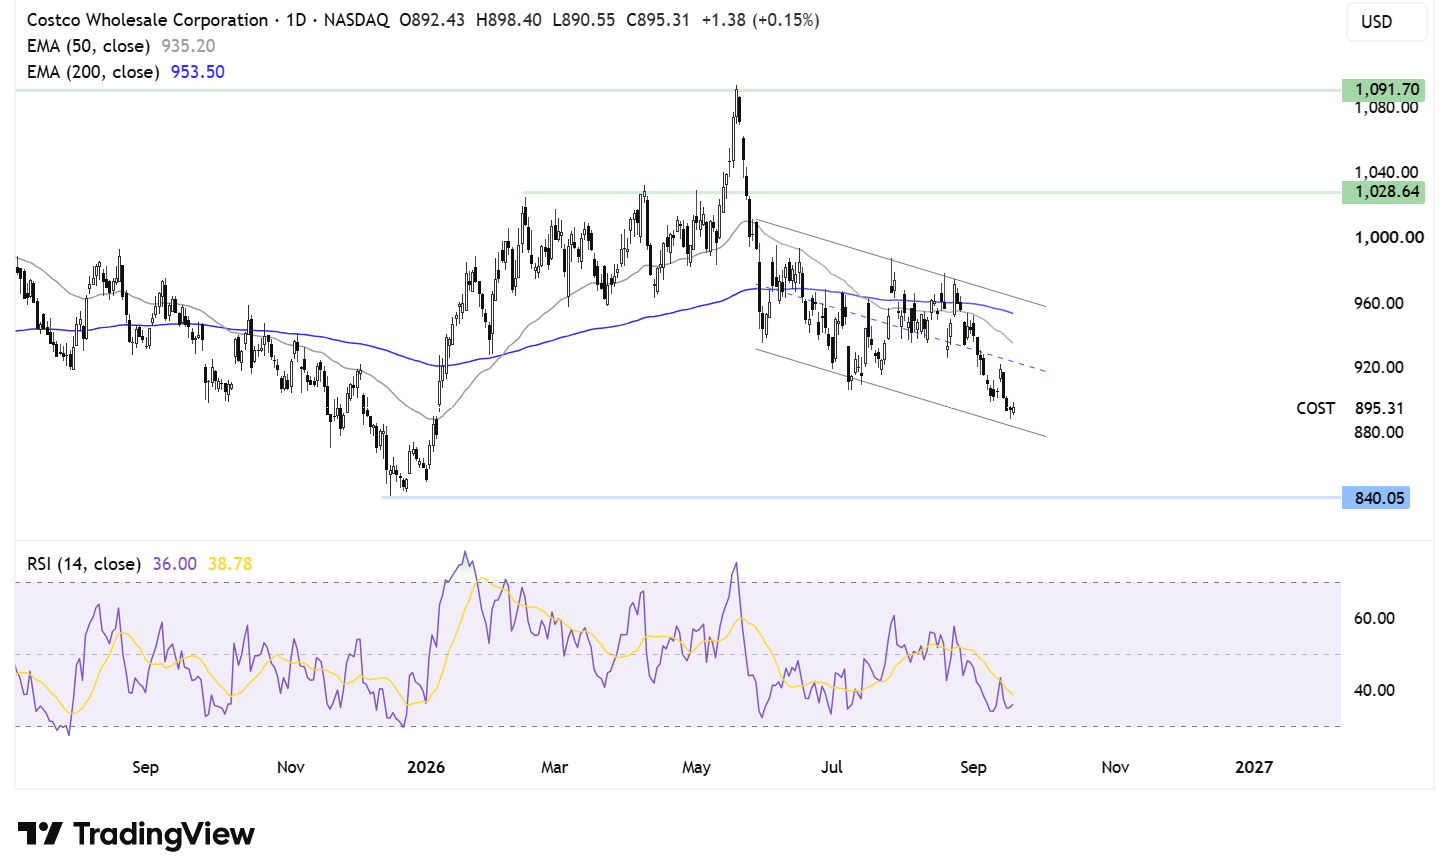Click the Nov label preceding 2027
The image size is (1449, 862).
[1115, 767]
